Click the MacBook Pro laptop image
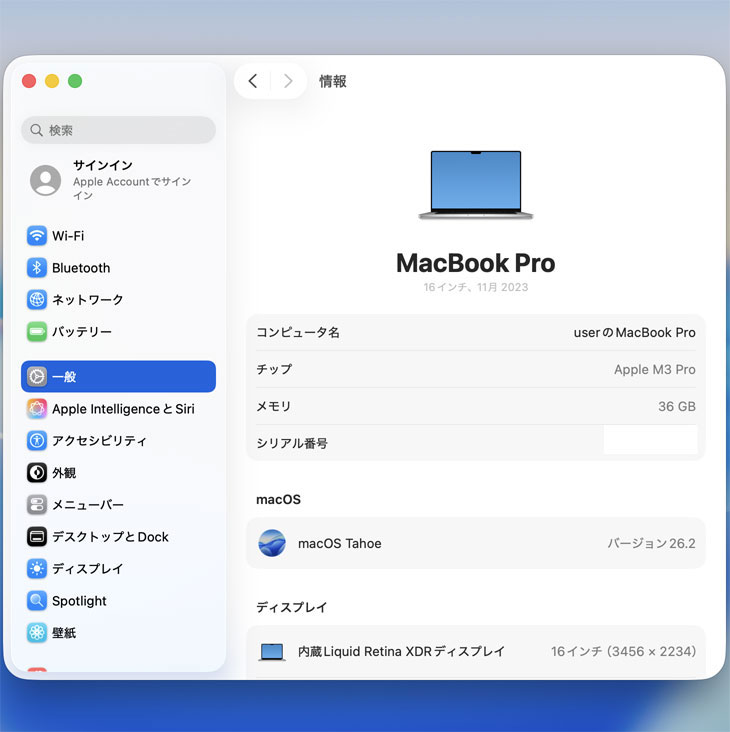The image size is (730, 732). point(475,185)
